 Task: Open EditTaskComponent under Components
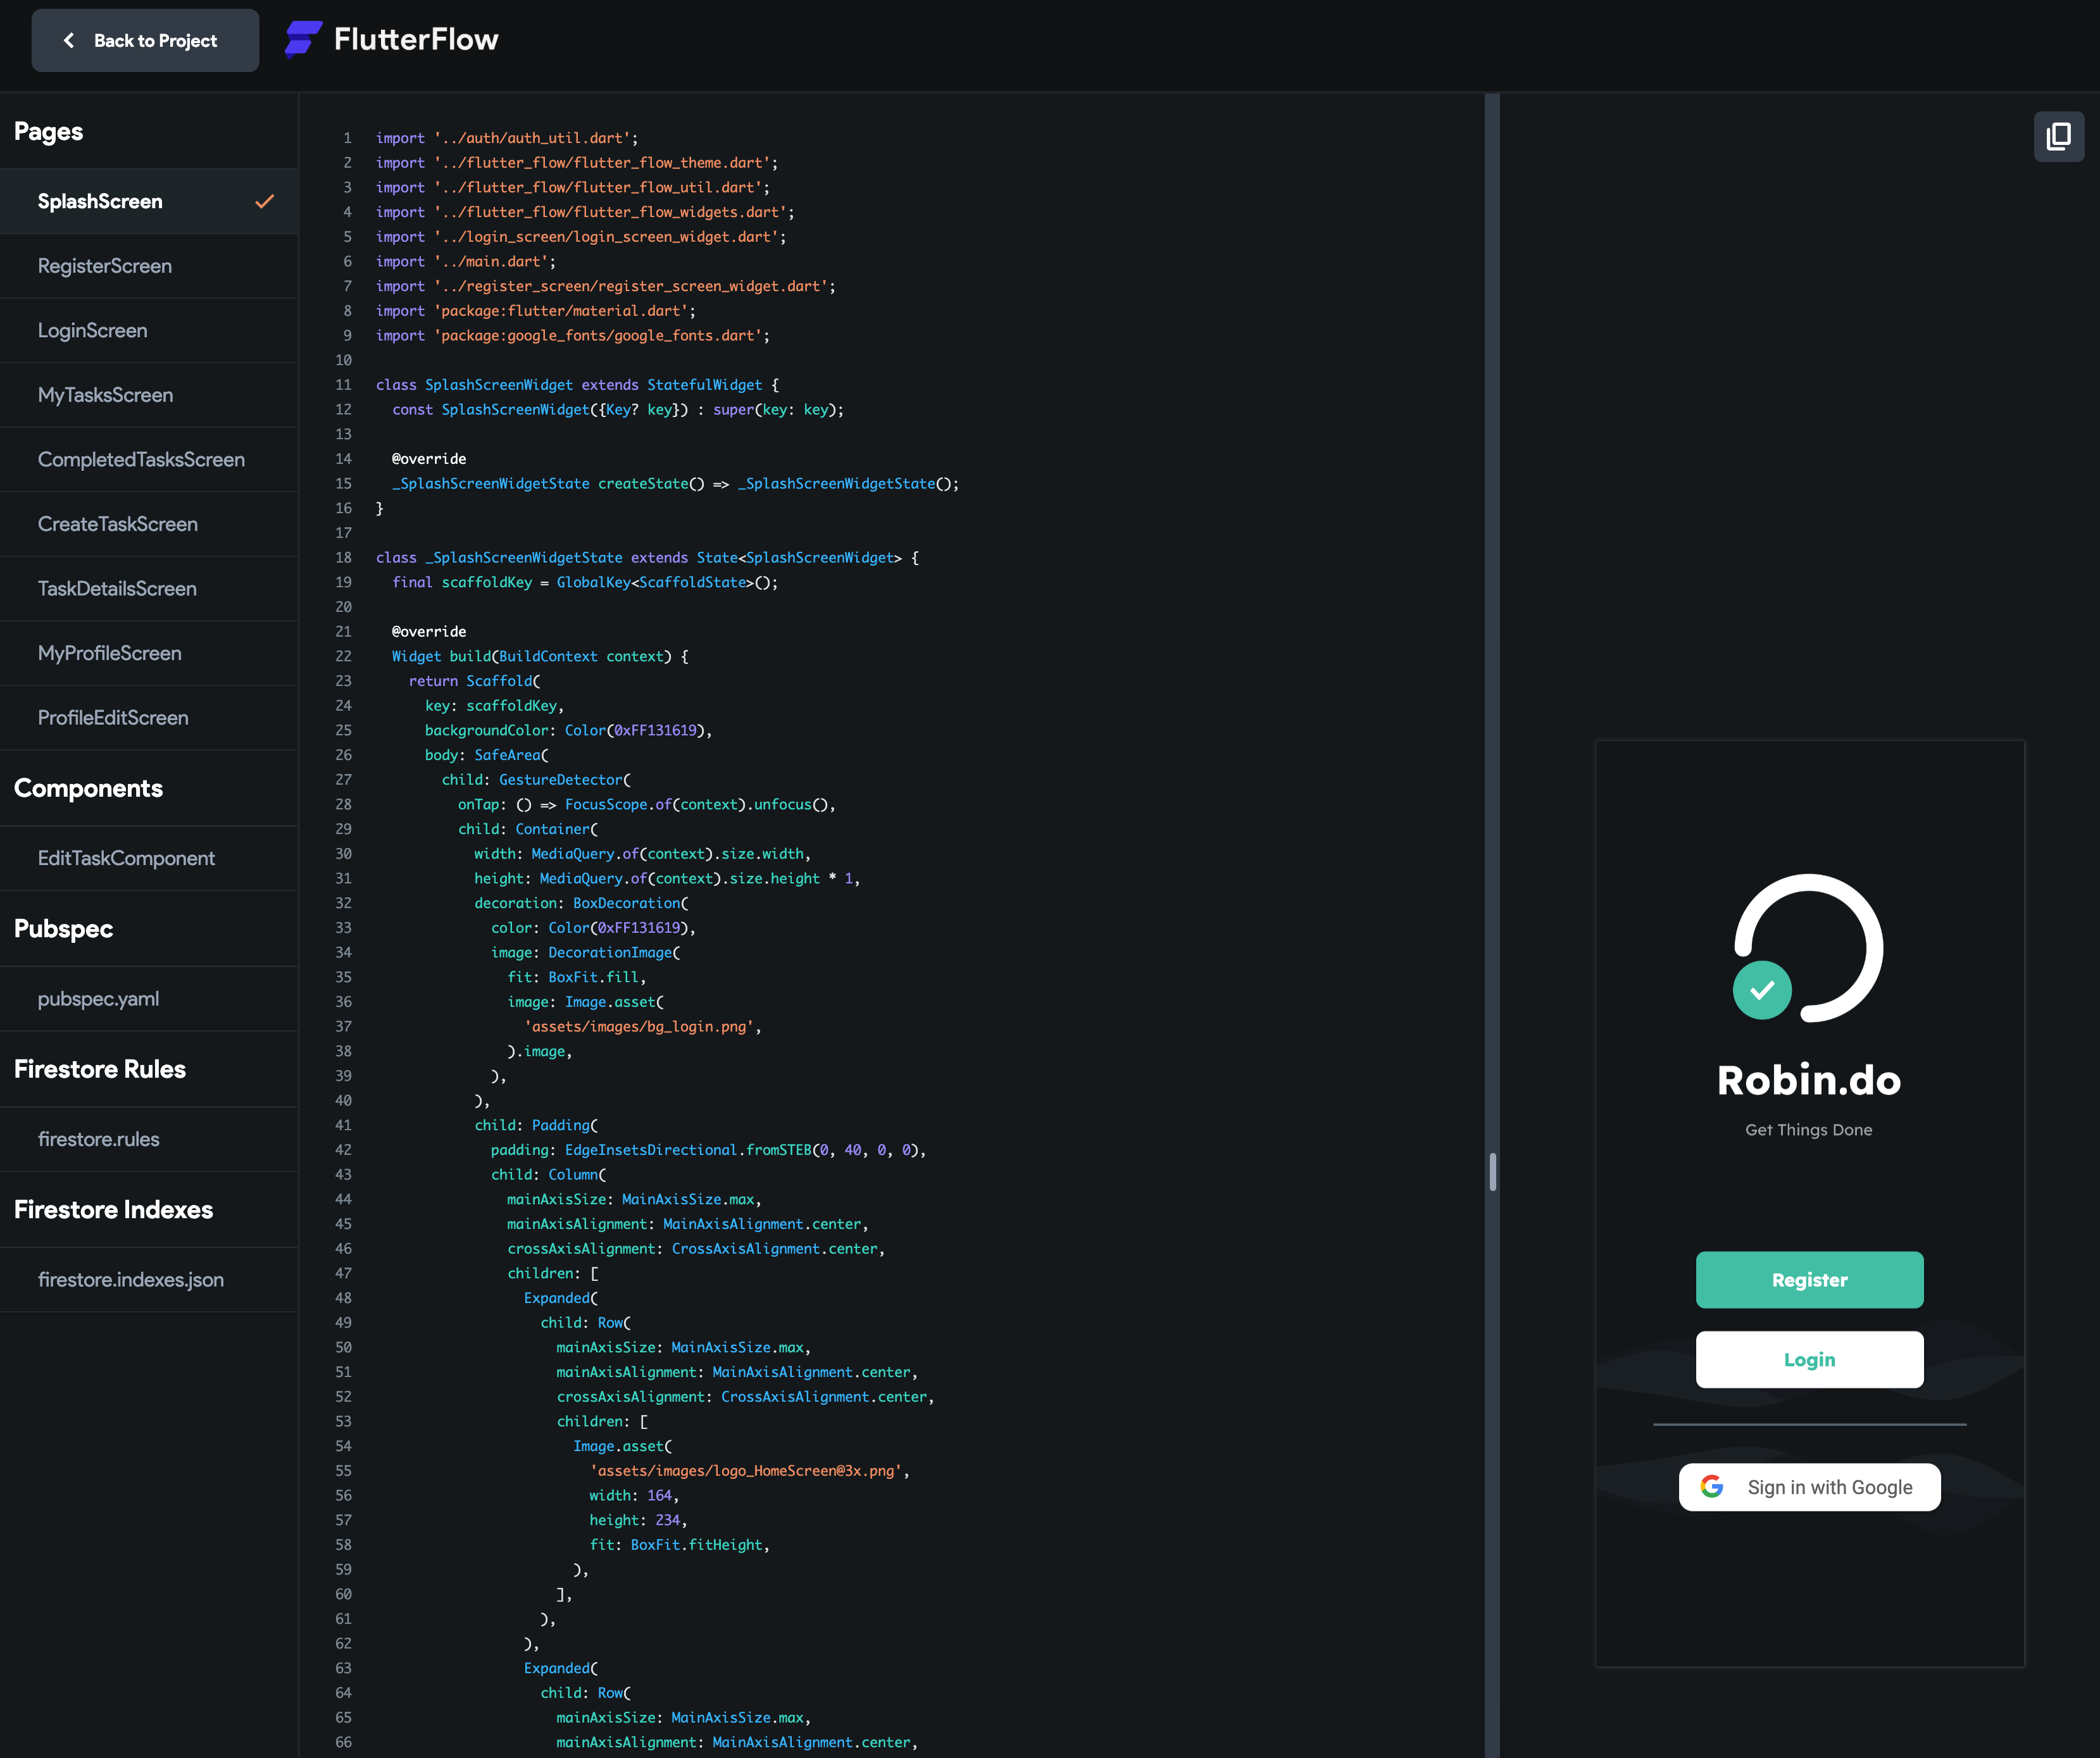coord(126,858)
